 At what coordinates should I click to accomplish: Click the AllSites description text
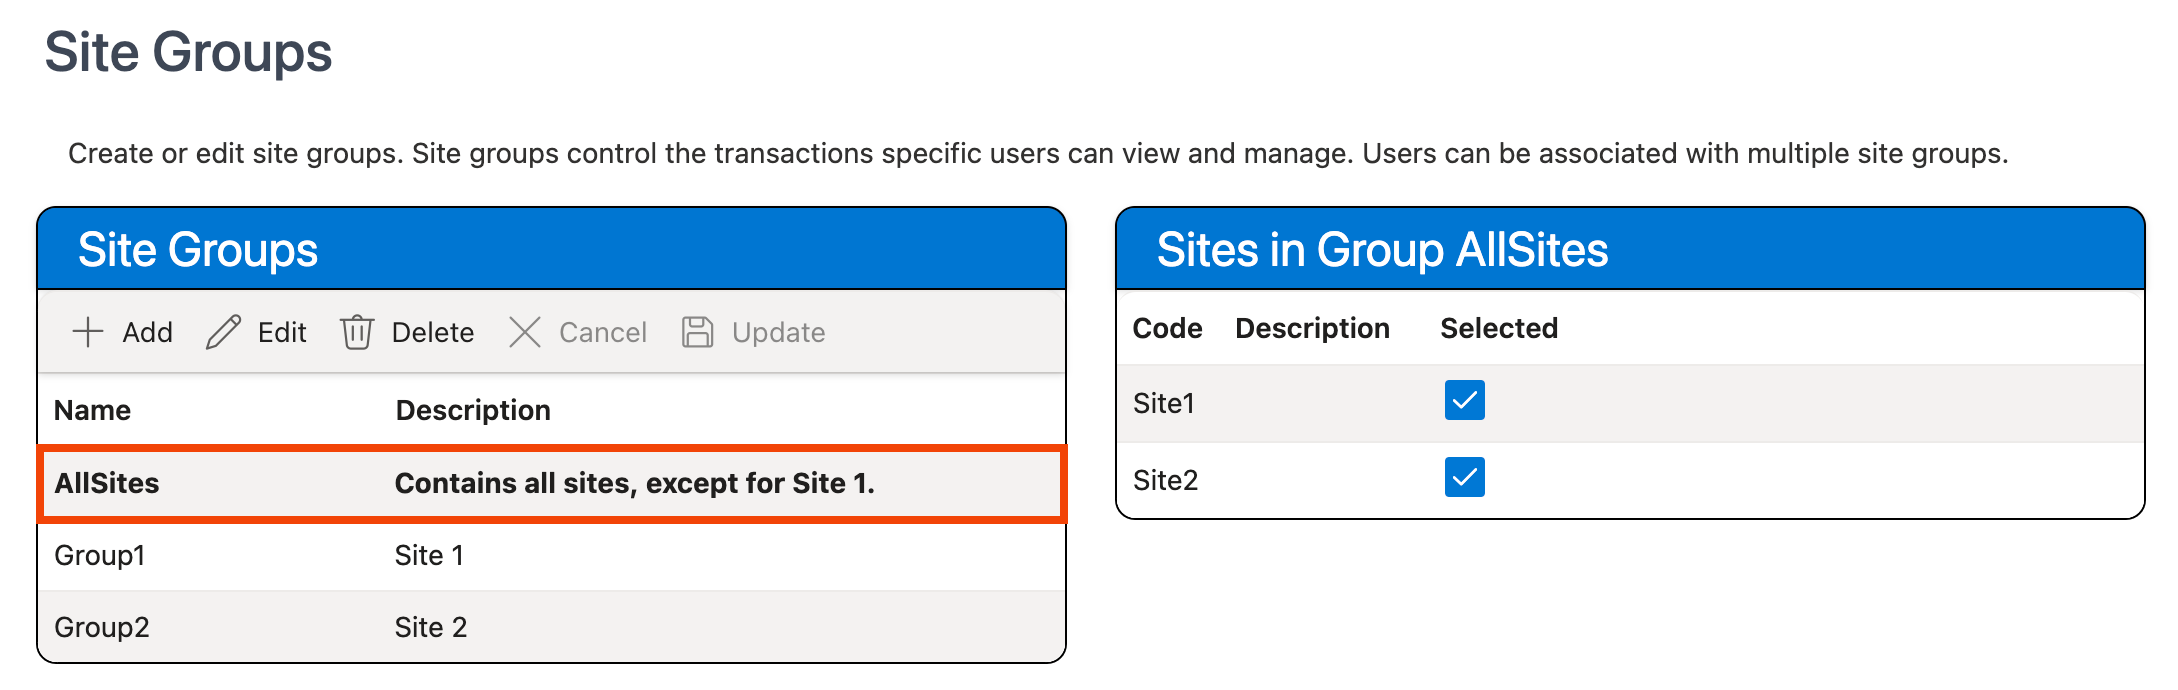634,483
